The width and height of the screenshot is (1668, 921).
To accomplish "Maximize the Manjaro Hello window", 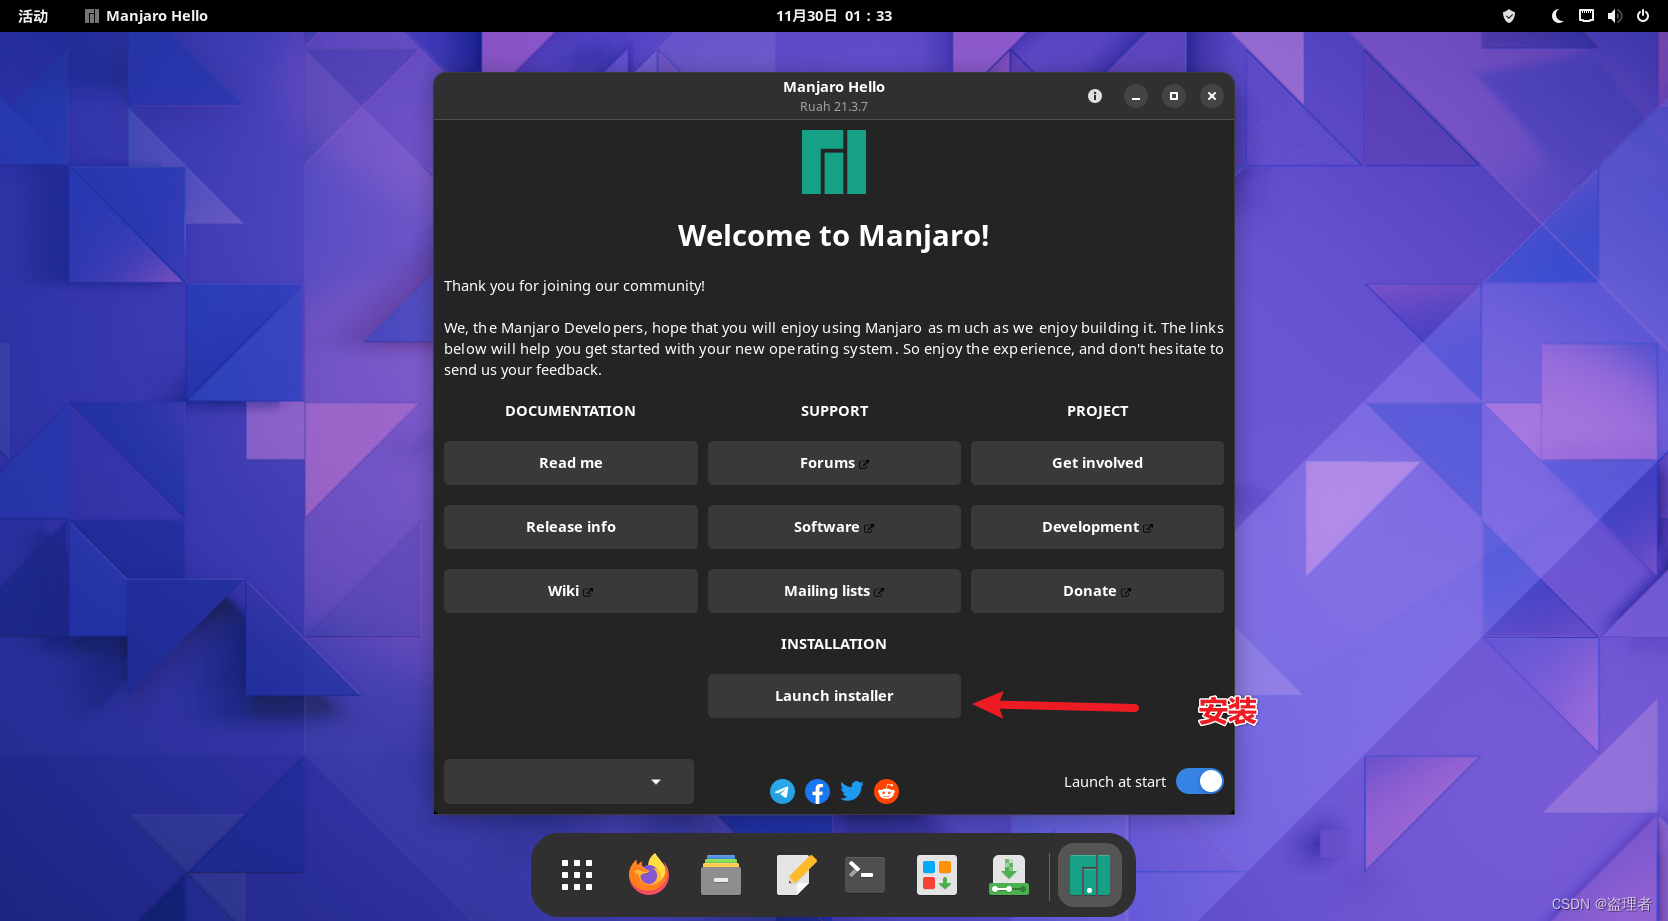I will pos(1174,96).
